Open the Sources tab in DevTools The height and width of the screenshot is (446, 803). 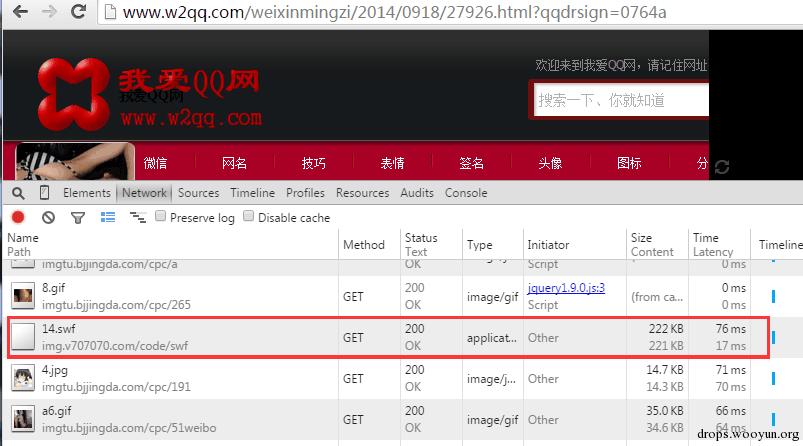click(198, 193)
